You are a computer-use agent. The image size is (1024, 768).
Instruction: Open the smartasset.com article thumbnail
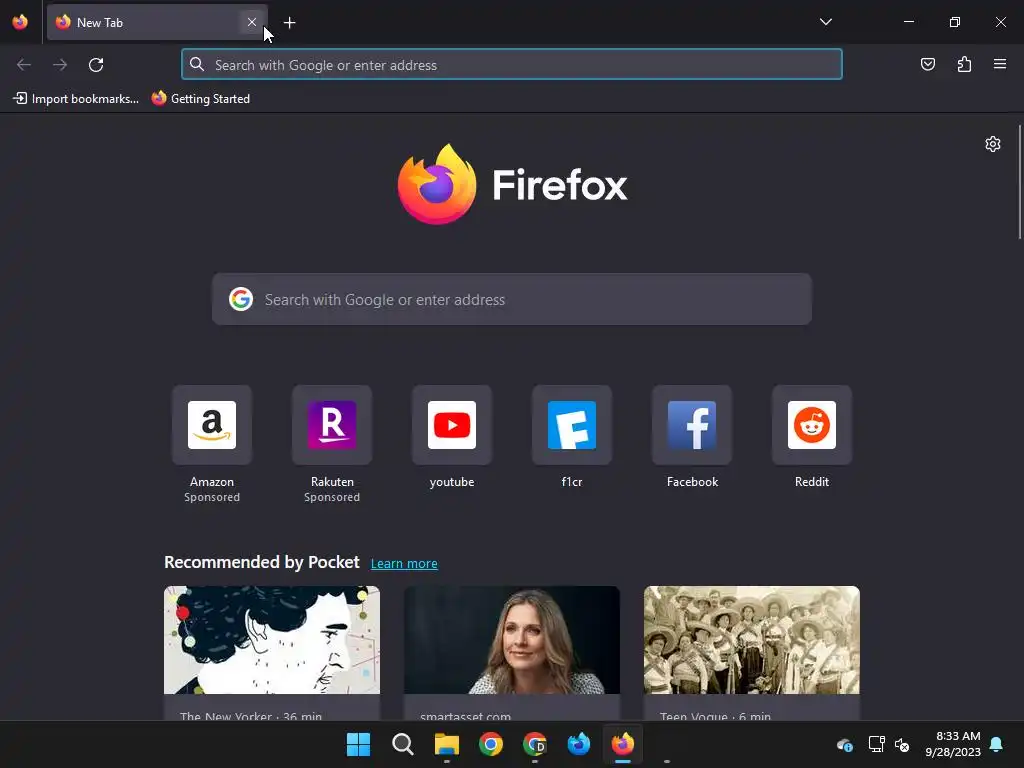pyautogui.click(x=512, y=640)
